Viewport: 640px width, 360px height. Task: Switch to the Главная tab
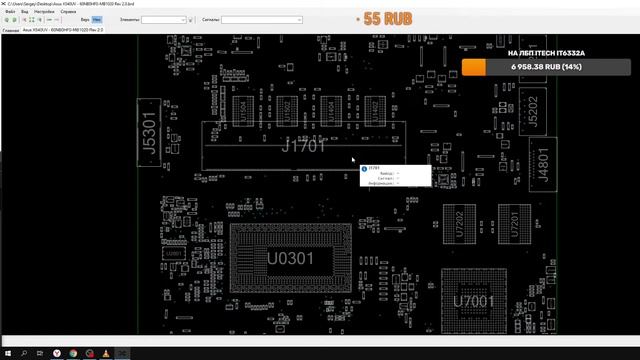pos(11,30)
